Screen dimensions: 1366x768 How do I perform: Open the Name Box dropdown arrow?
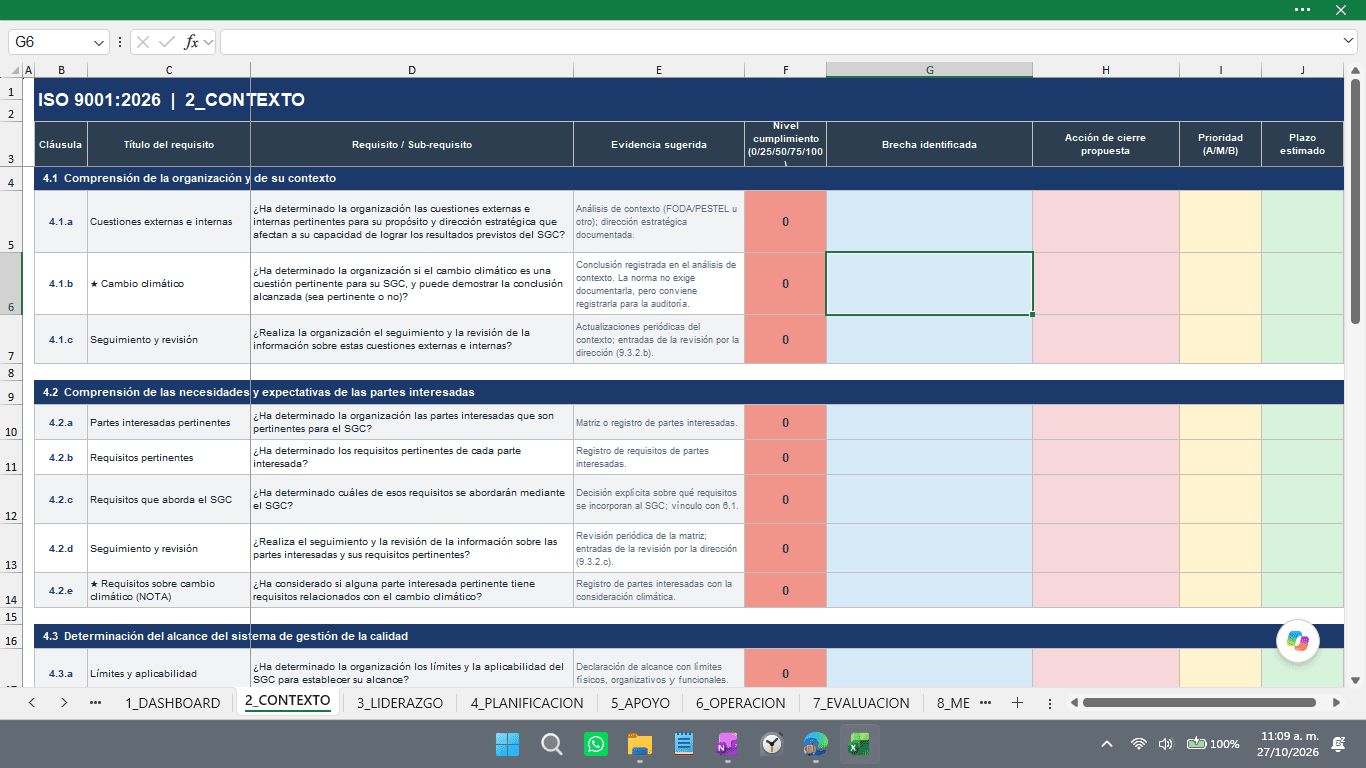tap(99, 42)
